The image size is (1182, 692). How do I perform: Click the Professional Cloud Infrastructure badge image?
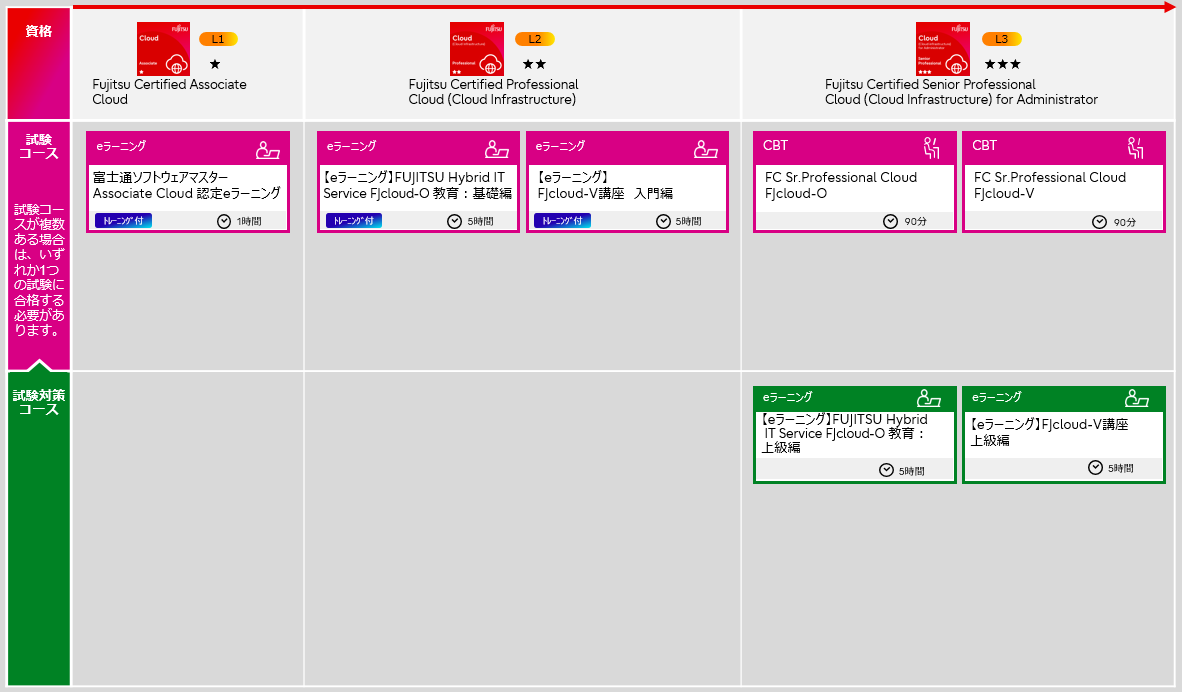(476, 49)
